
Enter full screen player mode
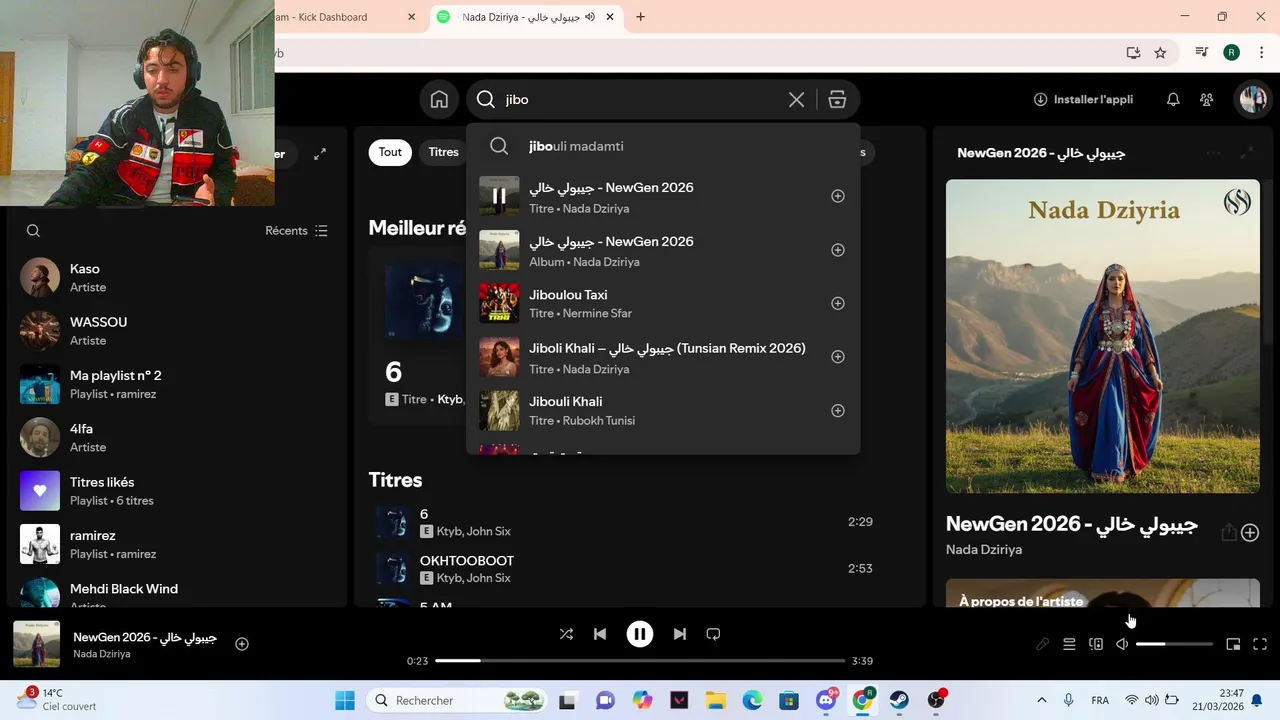(1260, 644)
